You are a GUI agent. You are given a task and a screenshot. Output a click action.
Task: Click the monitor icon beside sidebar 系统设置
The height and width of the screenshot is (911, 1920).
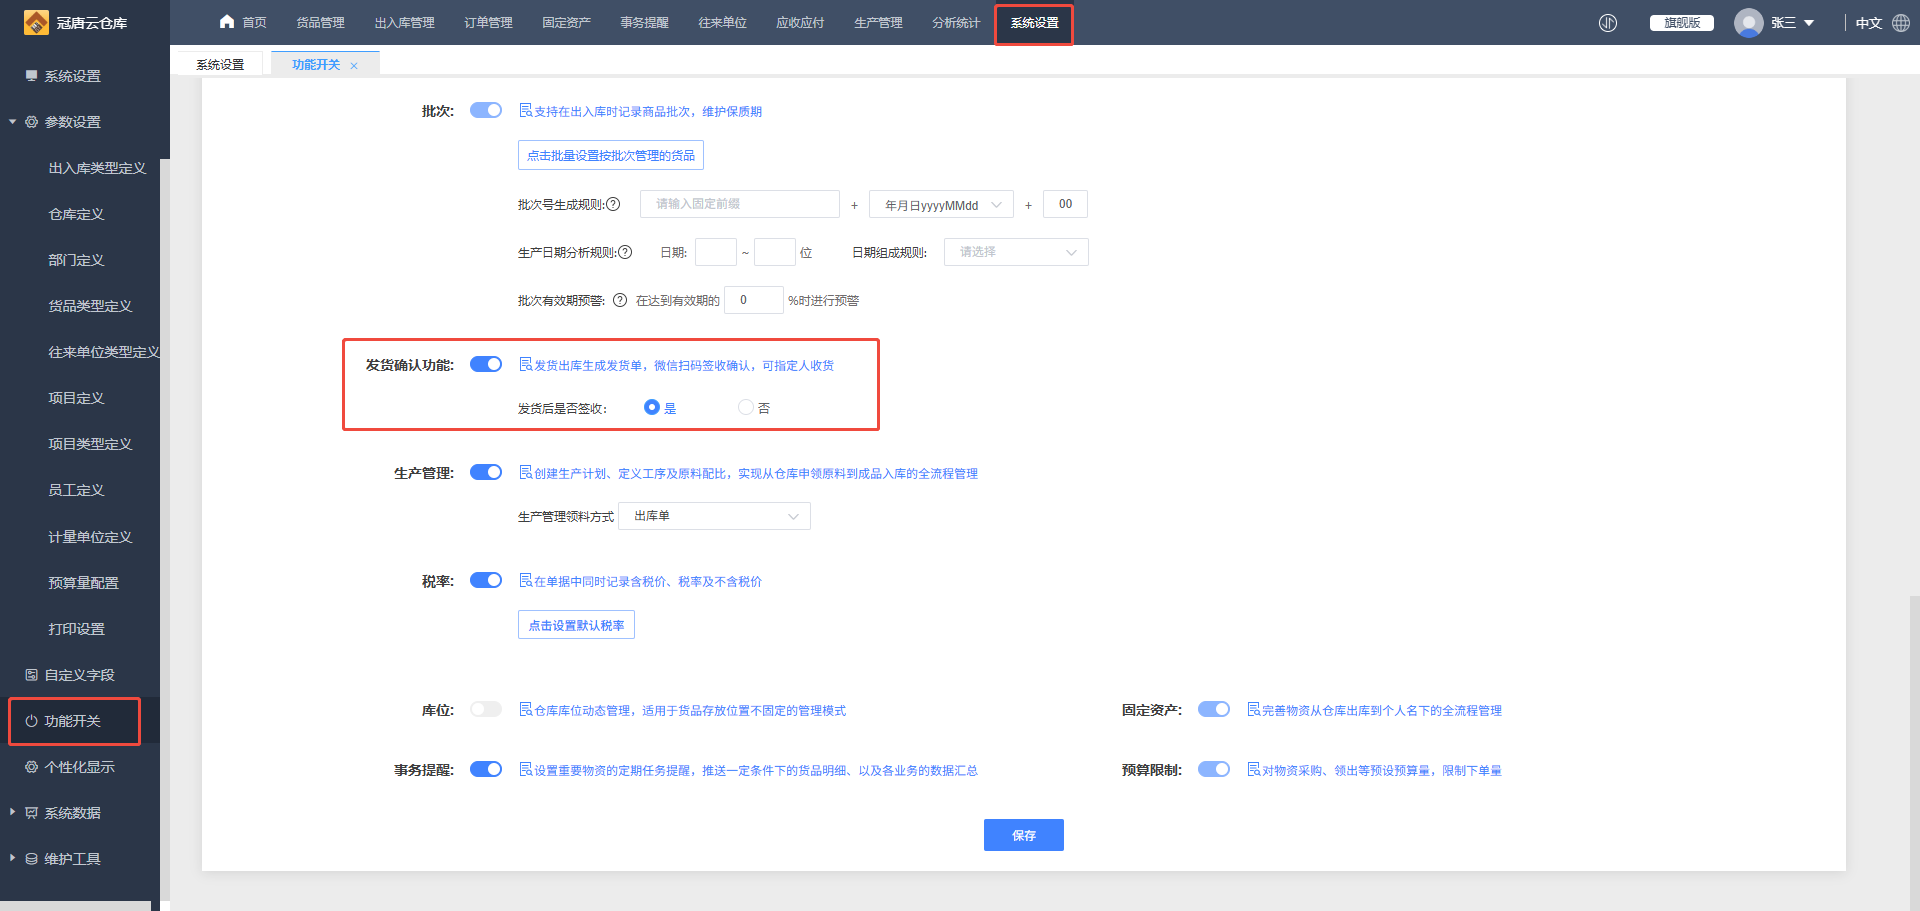pyautogui.click(x=31, y=76)
